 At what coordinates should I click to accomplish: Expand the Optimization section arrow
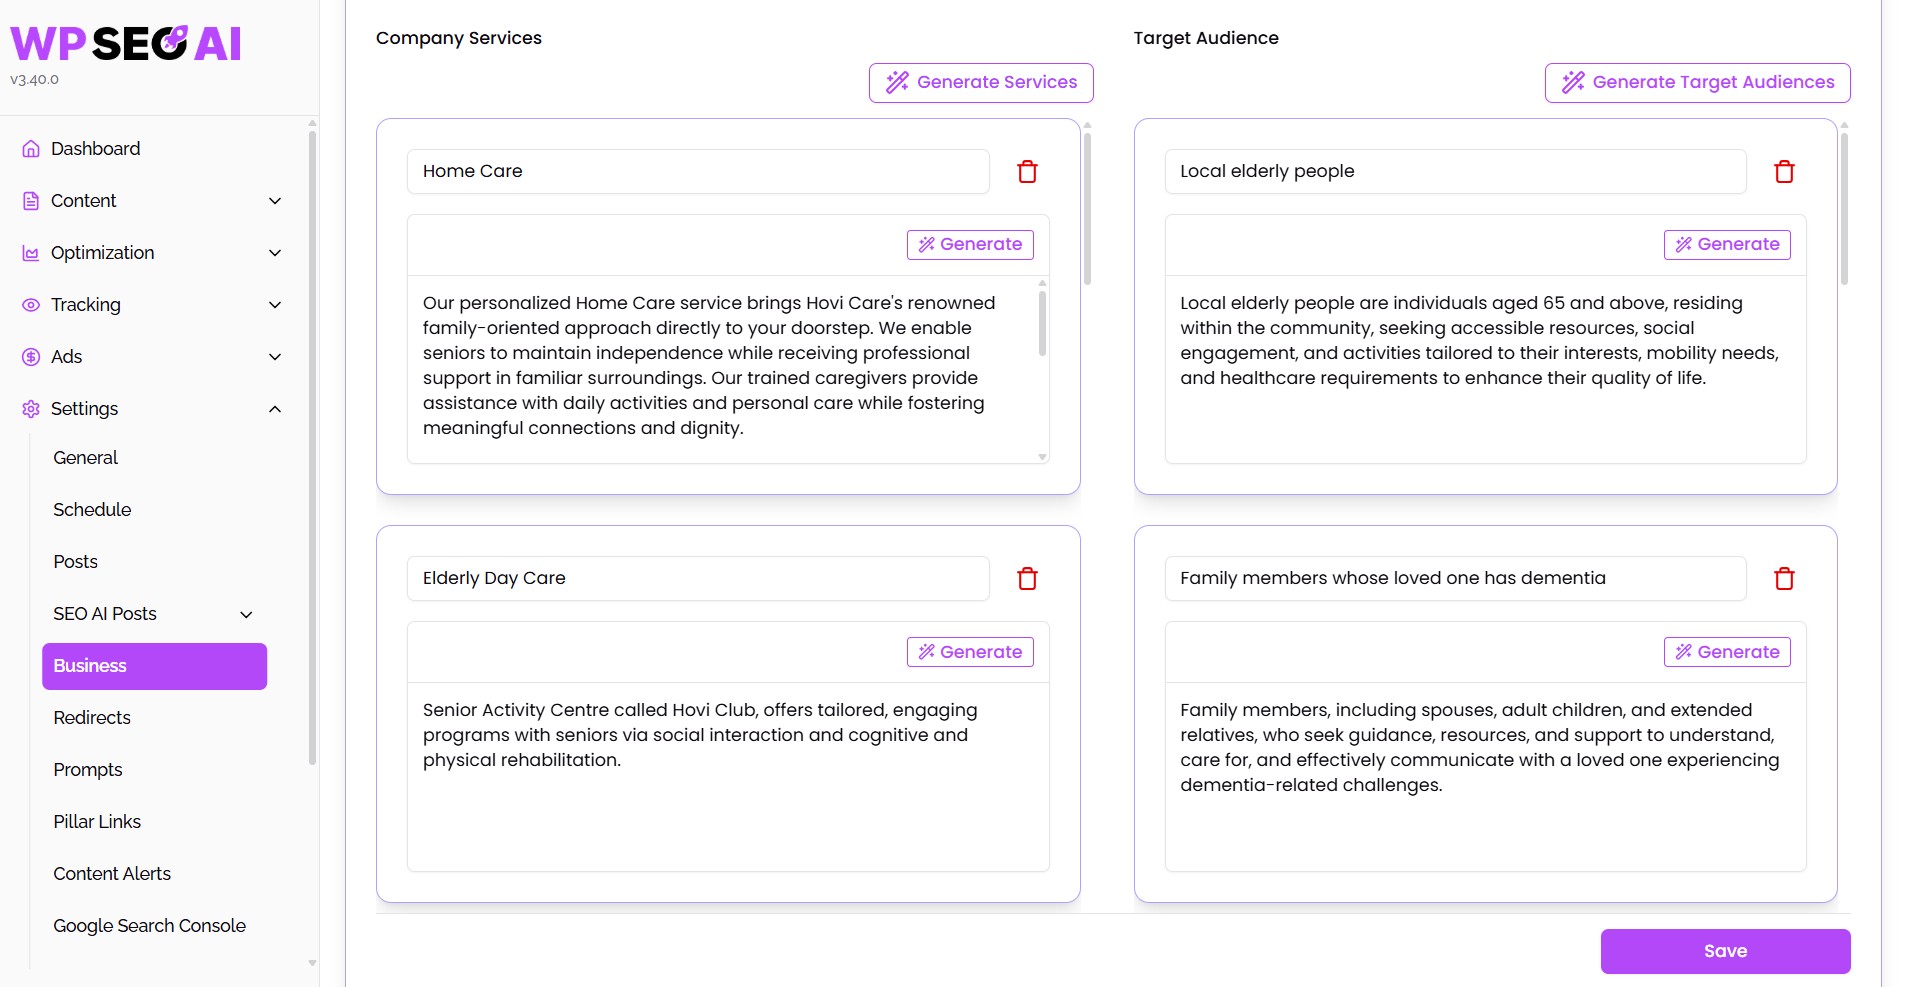pyautogui.click(x=275, y=253)
